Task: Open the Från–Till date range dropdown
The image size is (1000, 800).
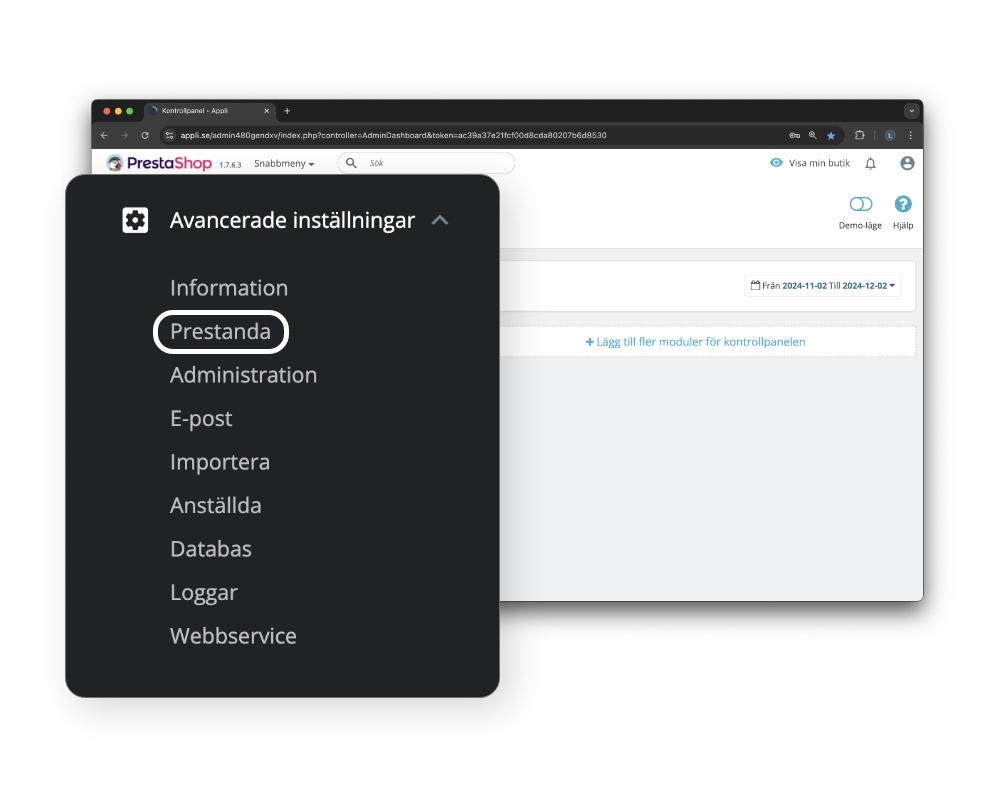Action: pos(823,285)
